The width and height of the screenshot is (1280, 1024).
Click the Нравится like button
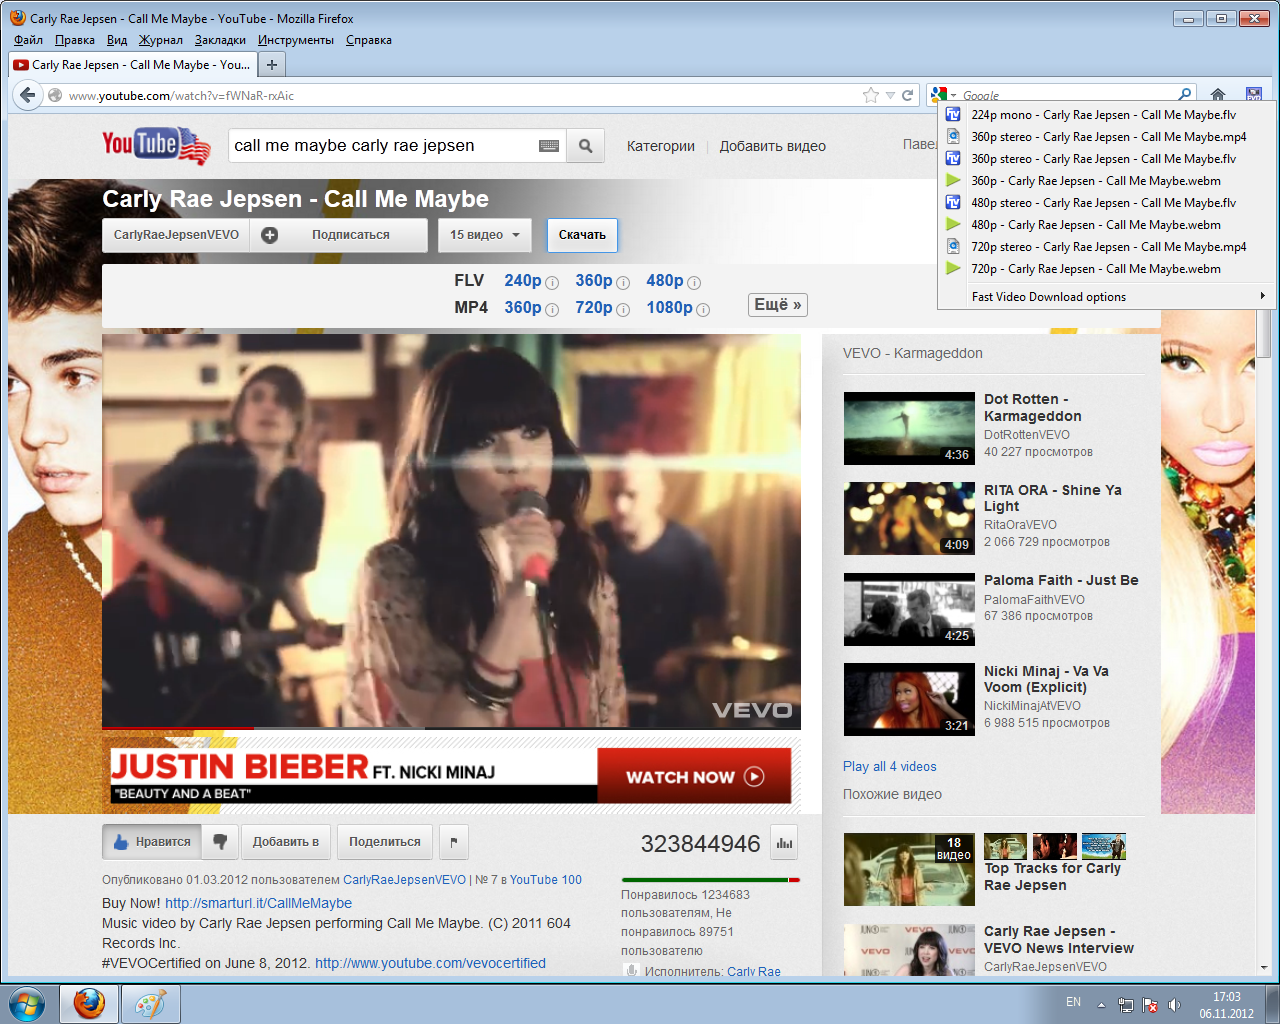[152, 842]
